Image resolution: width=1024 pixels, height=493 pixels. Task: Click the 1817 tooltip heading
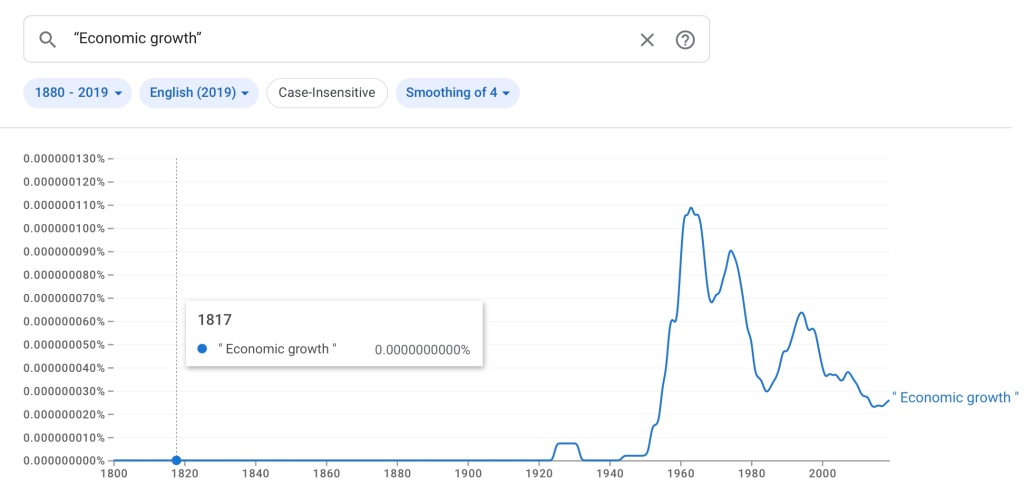point(214,321)
